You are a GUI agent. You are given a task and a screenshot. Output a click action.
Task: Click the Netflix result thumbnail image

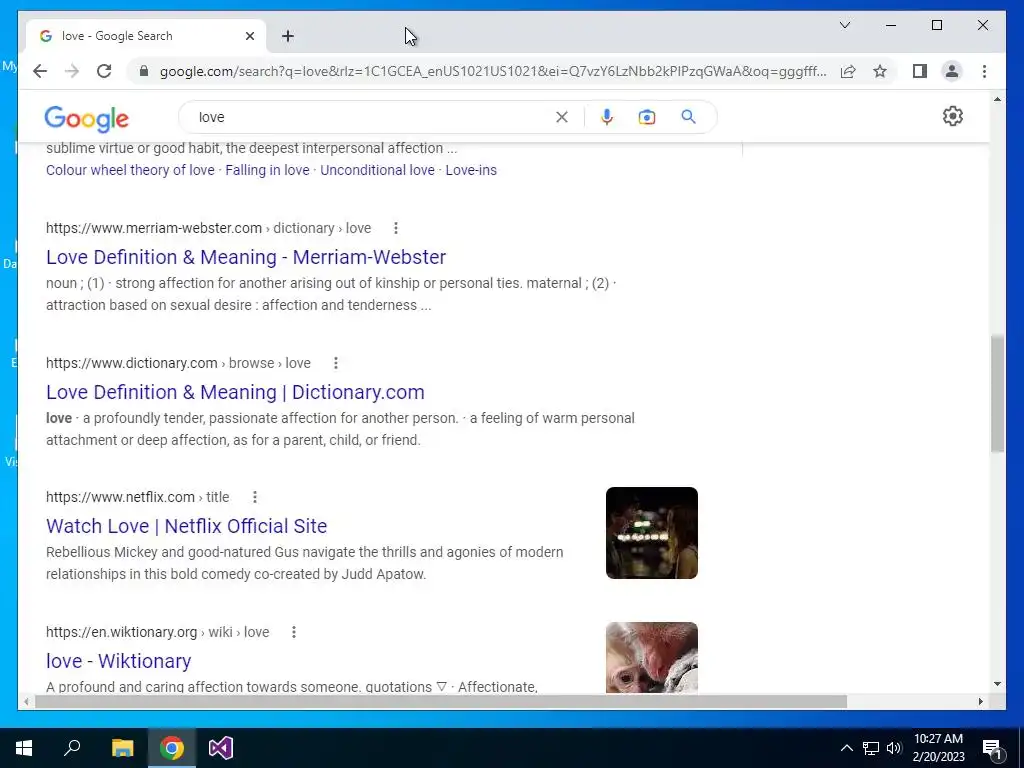tap(652, 533)
